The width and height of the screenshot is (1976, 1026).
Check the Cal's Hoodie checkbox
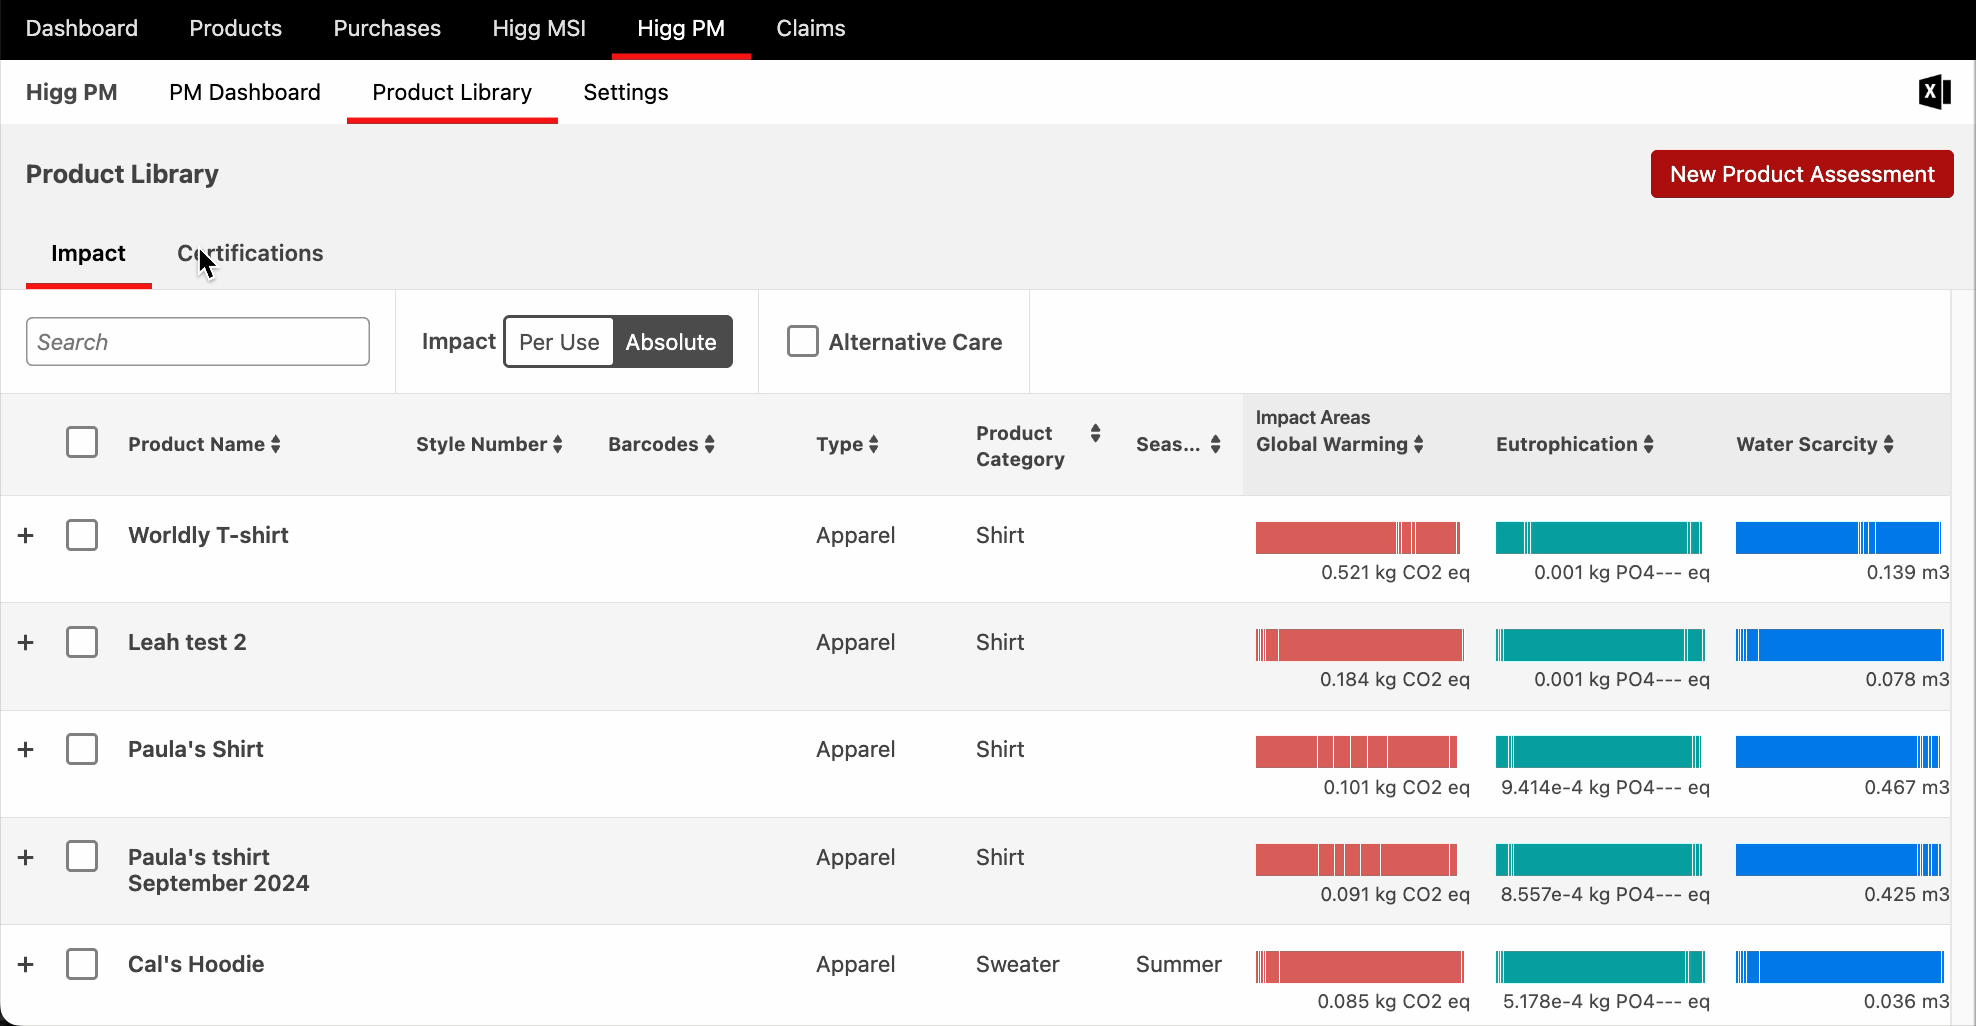click(x=82, y=964)
